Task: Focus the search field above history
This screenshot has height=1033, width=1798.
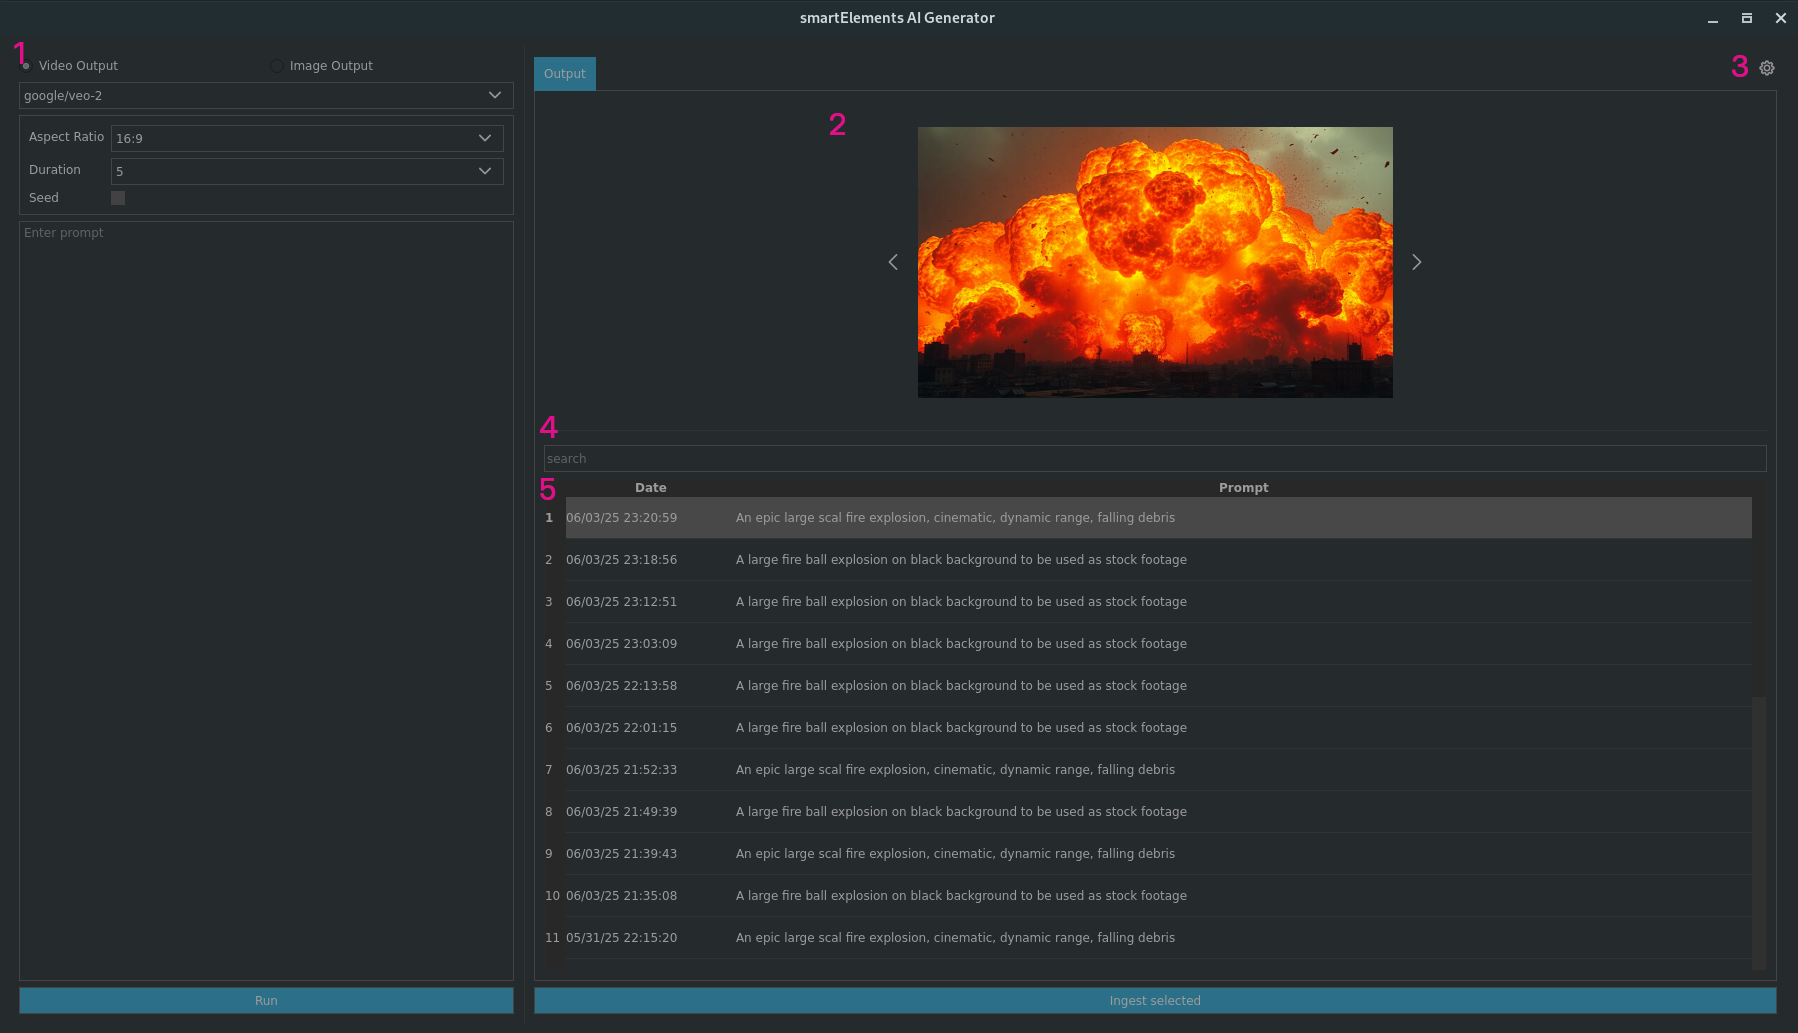Action: pos(1155,459)
